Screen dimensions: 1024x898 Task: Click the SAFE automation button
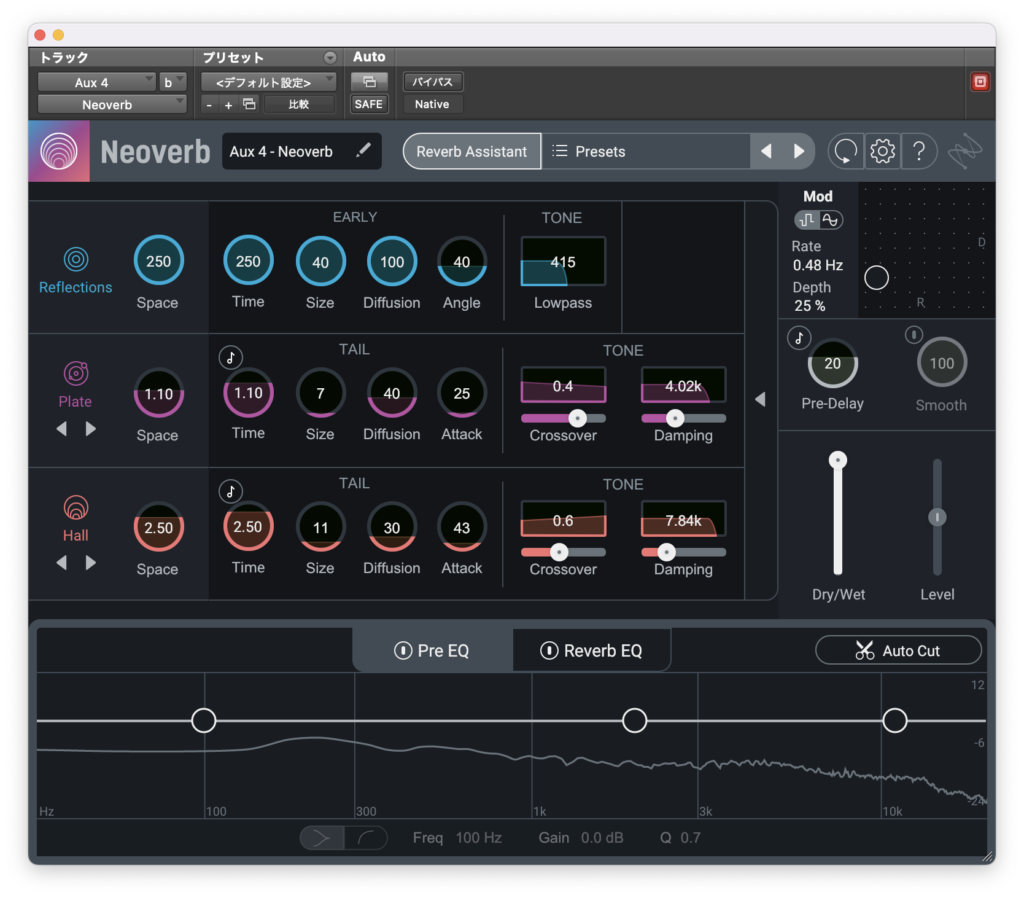coord(368,104)
